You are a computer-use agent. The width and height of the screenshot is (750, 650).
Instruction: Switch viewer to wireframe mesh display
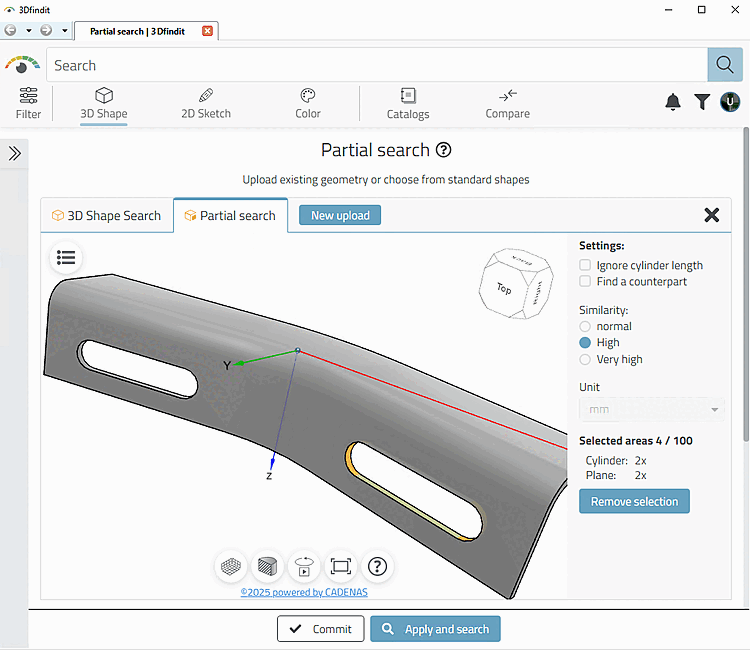pyautogui.click(x=231, y=567)
